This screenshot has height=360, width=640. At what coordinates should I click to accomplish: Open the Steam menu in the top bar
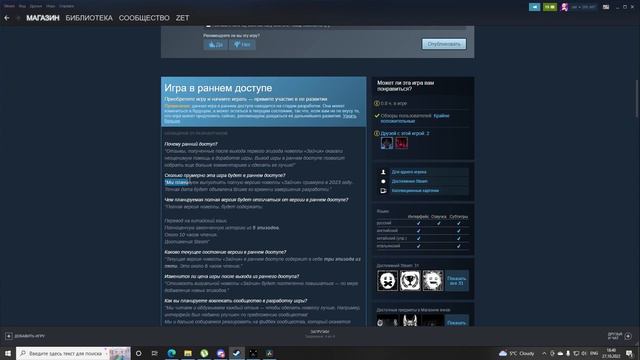[9, 6]
